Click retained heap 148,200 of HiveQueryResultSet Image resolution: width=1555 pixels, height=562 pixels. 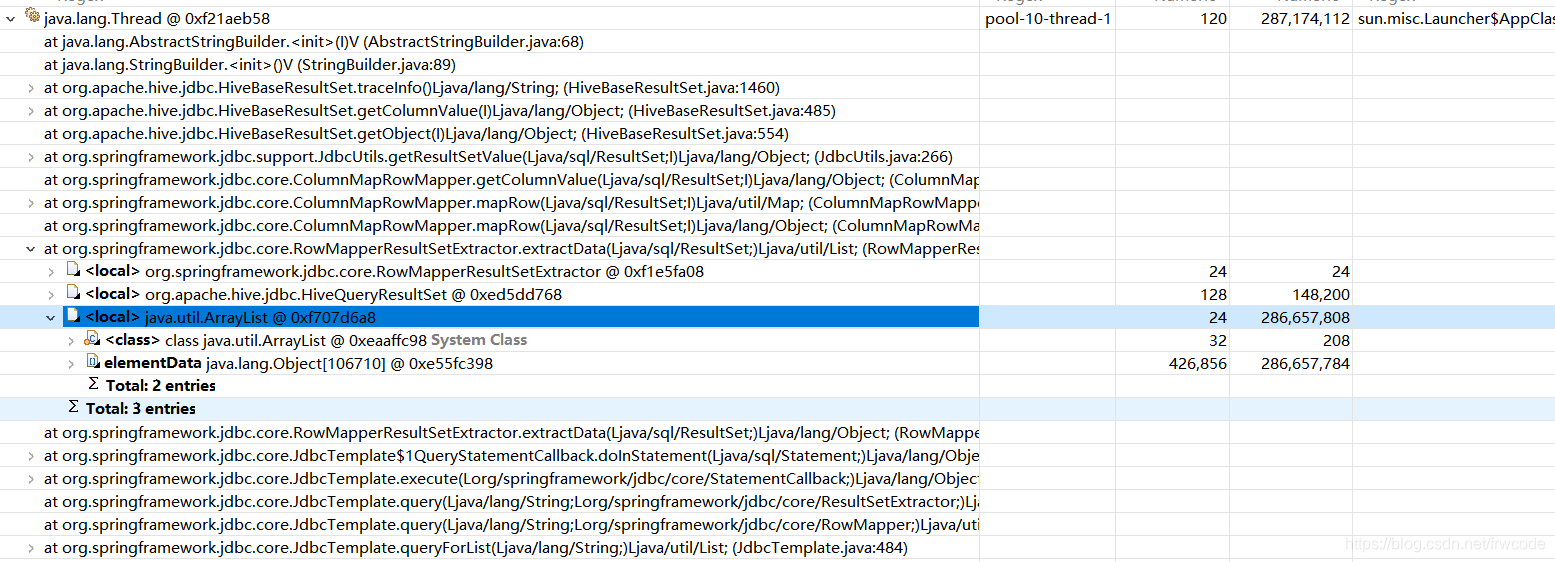(1321, 295)
